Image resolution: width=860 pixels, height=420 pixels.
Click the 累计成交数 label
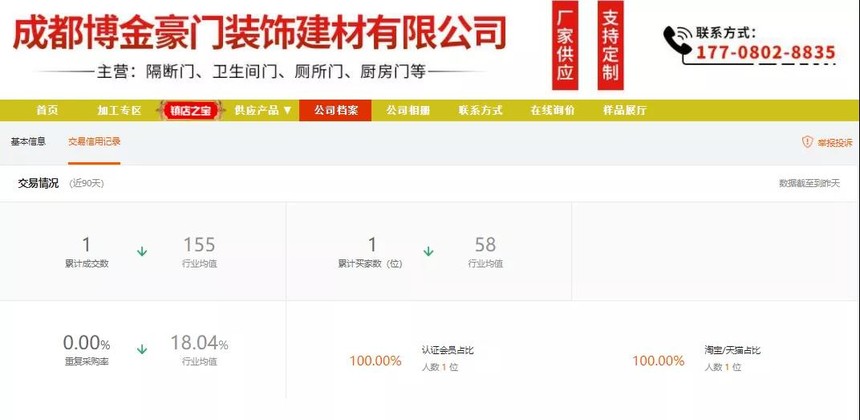pyautogui.click(x=87, y=264)
